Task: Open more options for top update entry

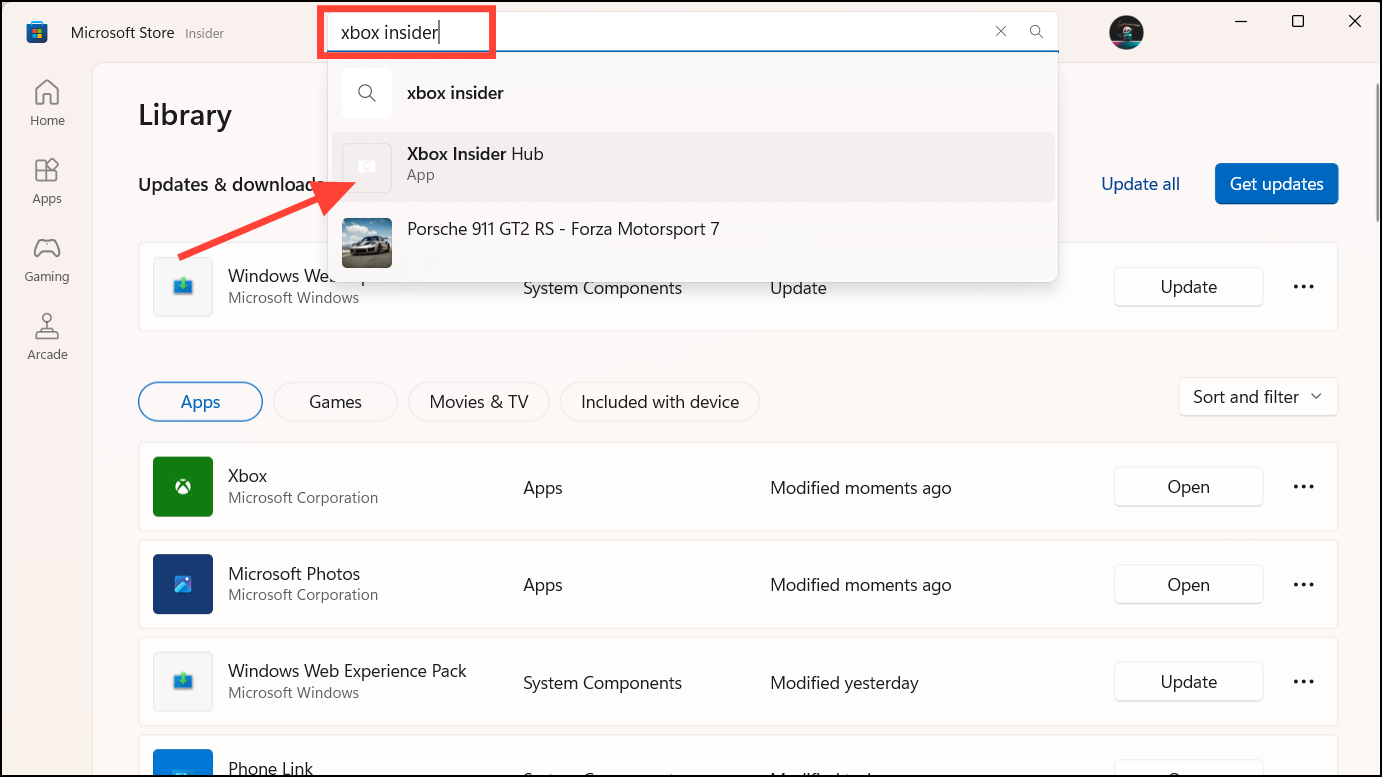Action: (1303, 287)
